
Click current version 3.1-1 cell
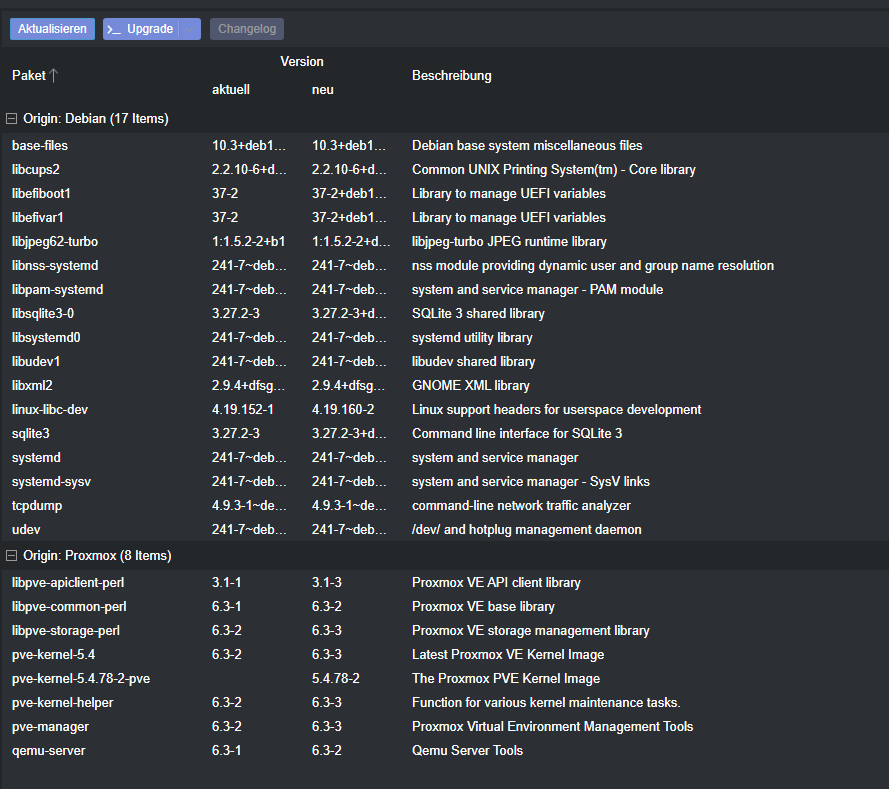tap(226, 583)
